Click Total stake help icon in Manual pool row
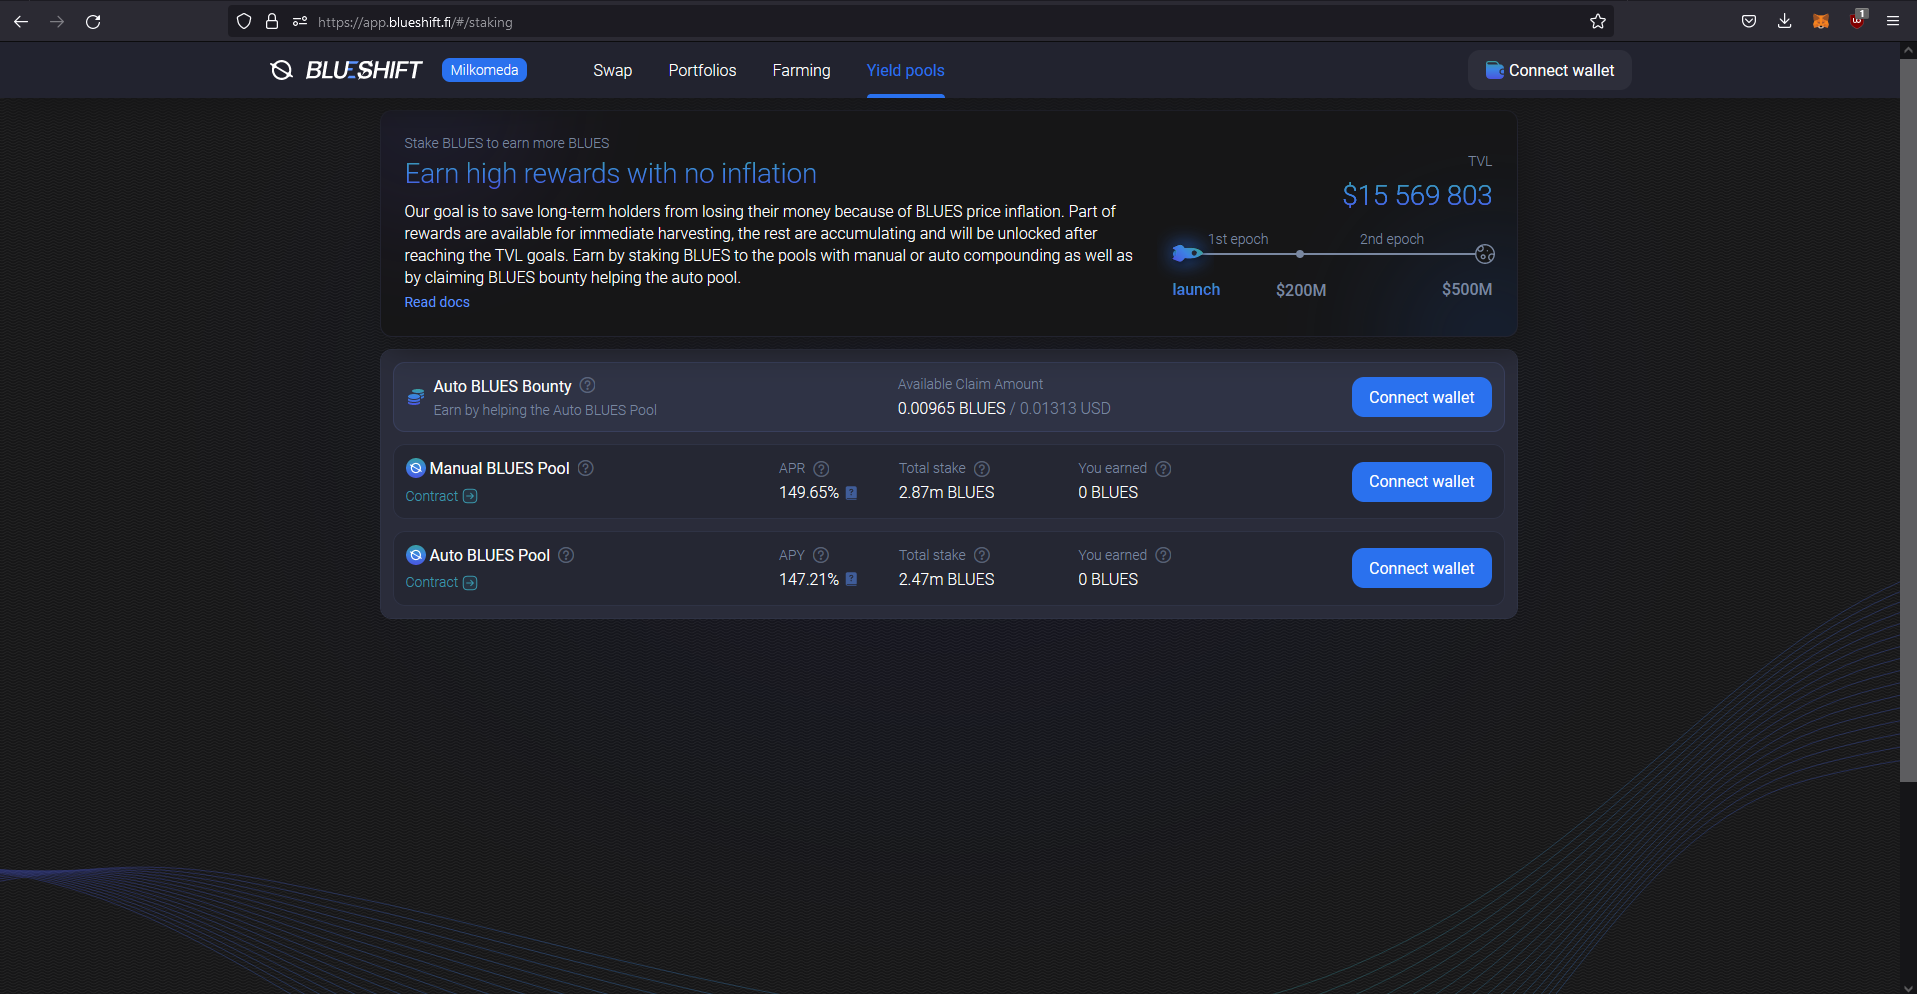1917x994 pixels. [x=982, y=468]
